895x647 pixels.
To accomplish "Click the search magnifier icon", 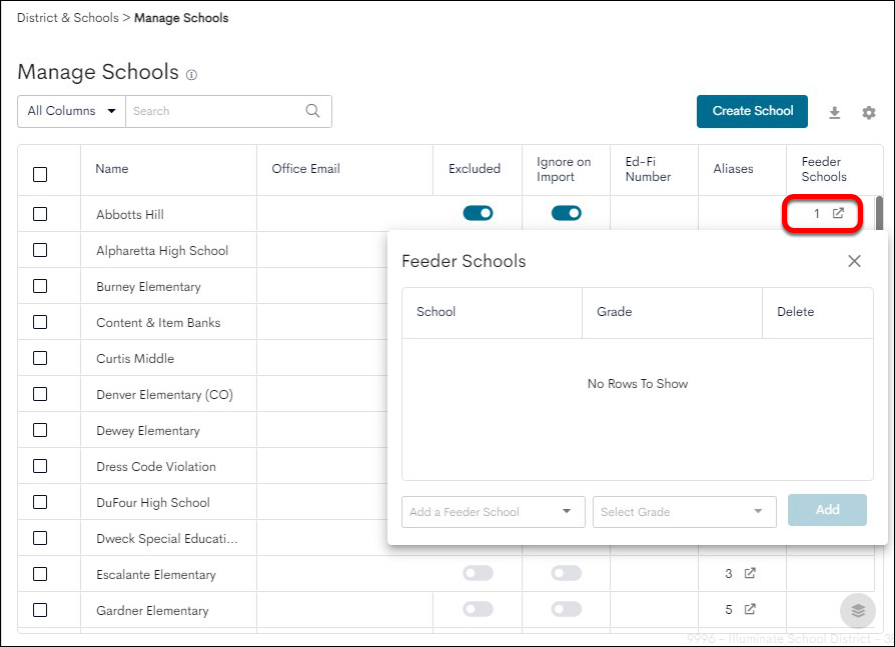I will point(313,111).
